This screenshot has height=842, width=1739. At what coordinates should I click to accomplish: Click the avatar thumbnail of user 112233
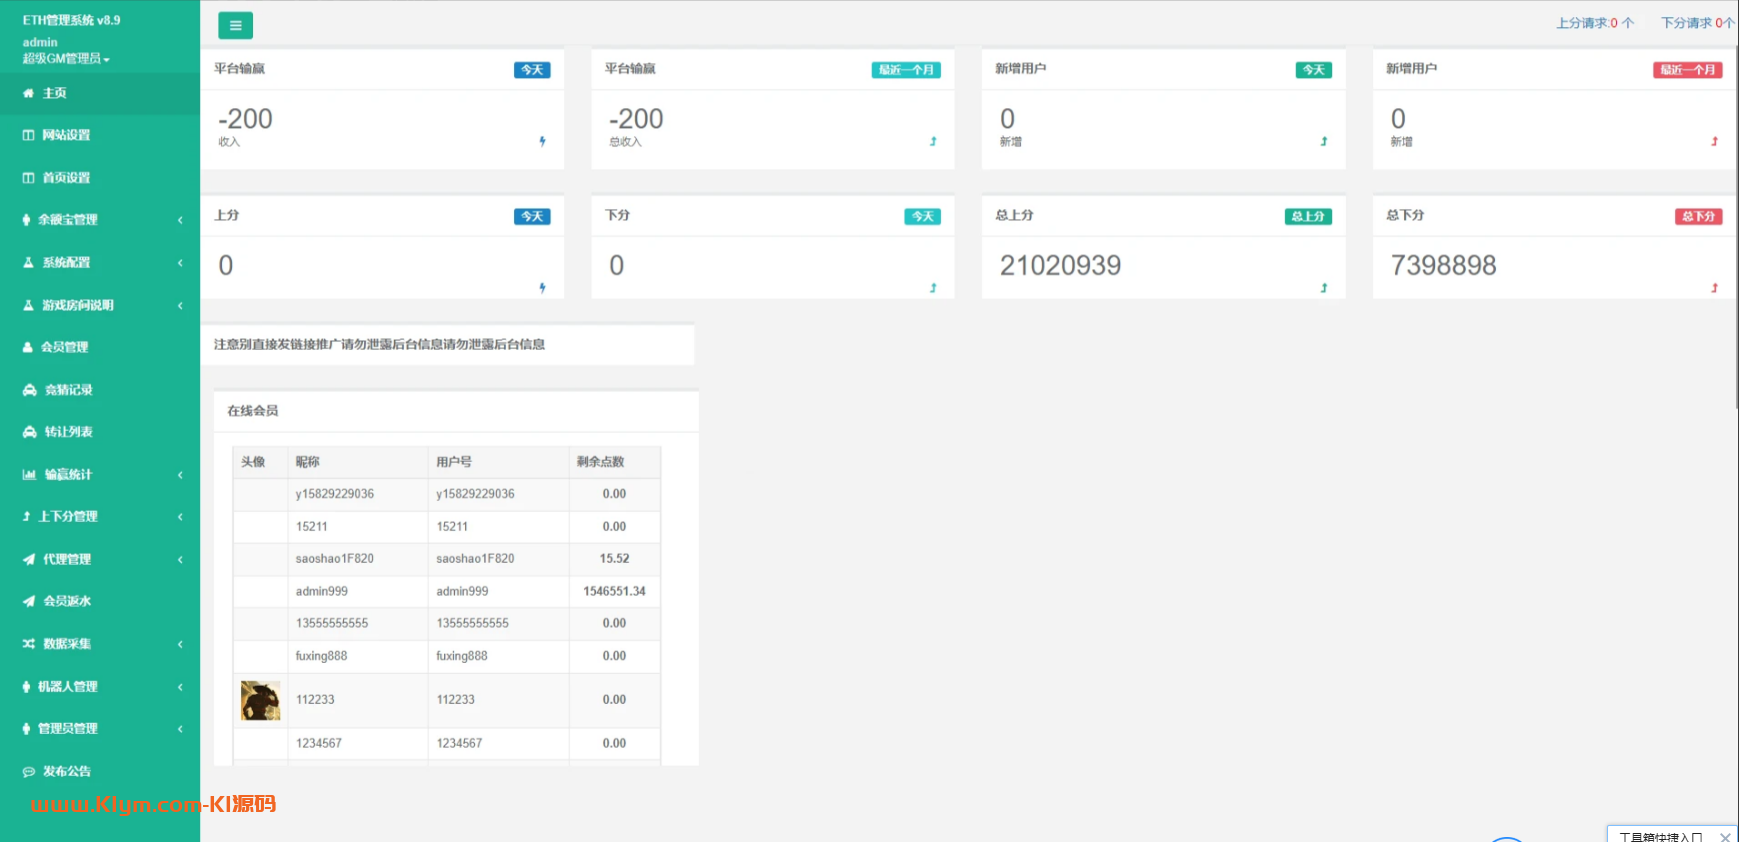pos(260,700)
